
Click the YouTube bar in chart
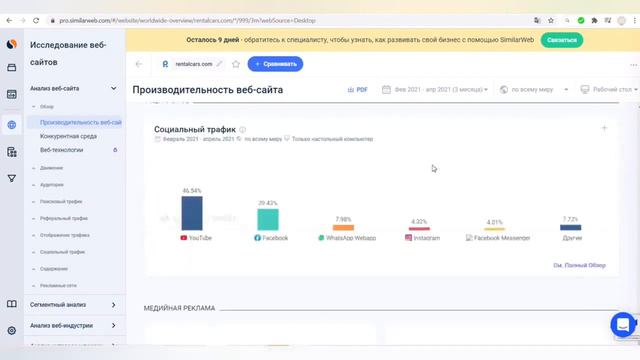click(x=192, y=213)
